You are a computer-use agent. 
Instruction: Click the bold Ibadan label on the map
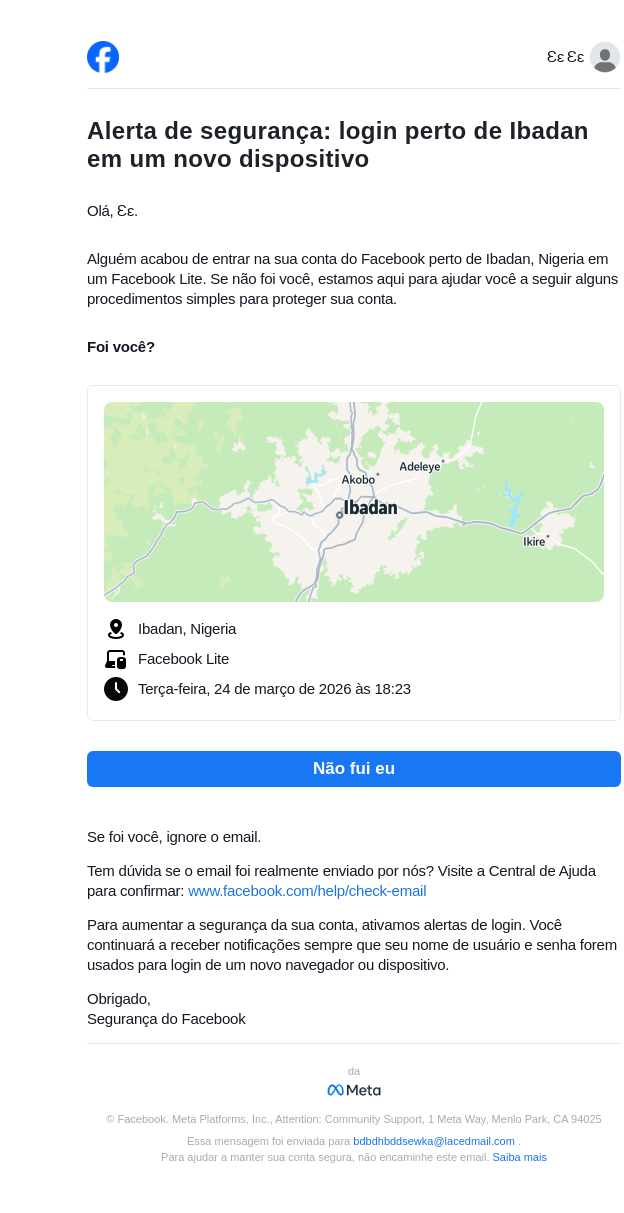[x=370, y=508]
